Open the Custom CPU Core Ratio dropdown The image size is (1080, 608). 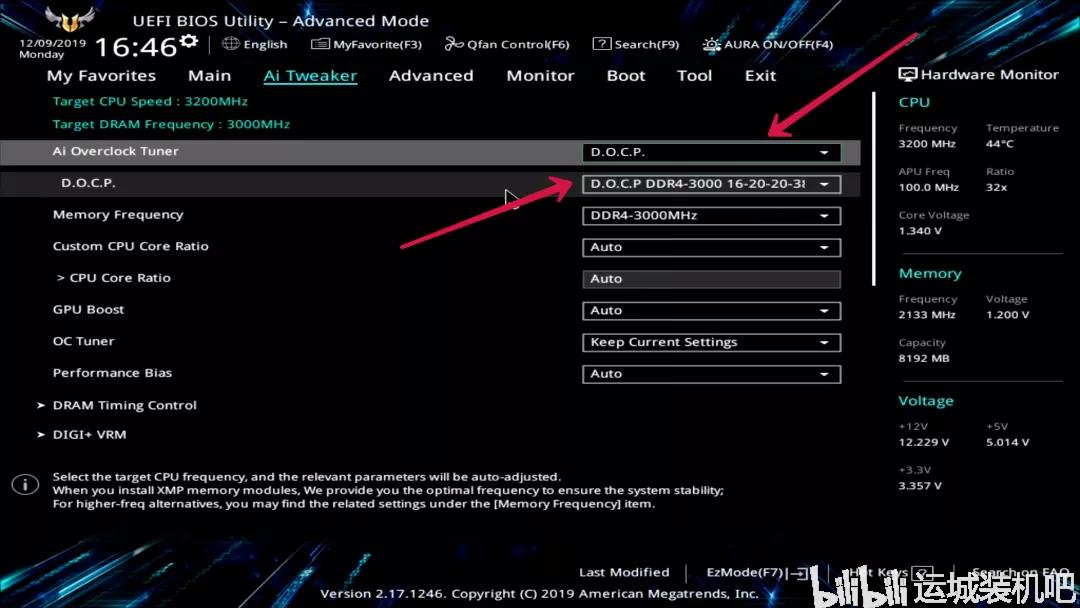pyautogui.click(x=712, y=247)
